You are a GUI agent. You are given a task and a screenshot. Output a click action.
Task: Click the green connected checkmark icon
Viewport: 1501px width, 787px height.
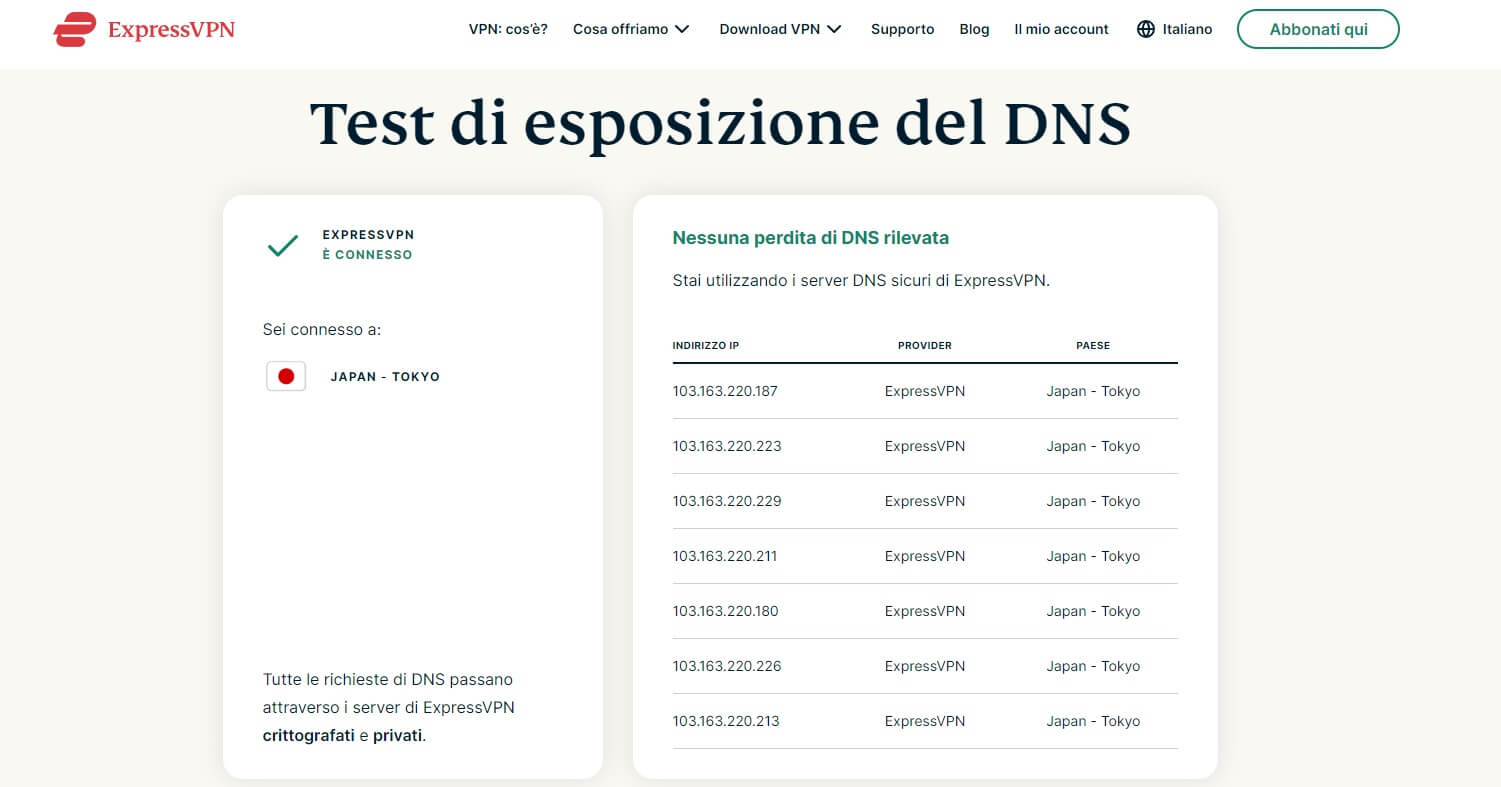click(x=283, y=245)
